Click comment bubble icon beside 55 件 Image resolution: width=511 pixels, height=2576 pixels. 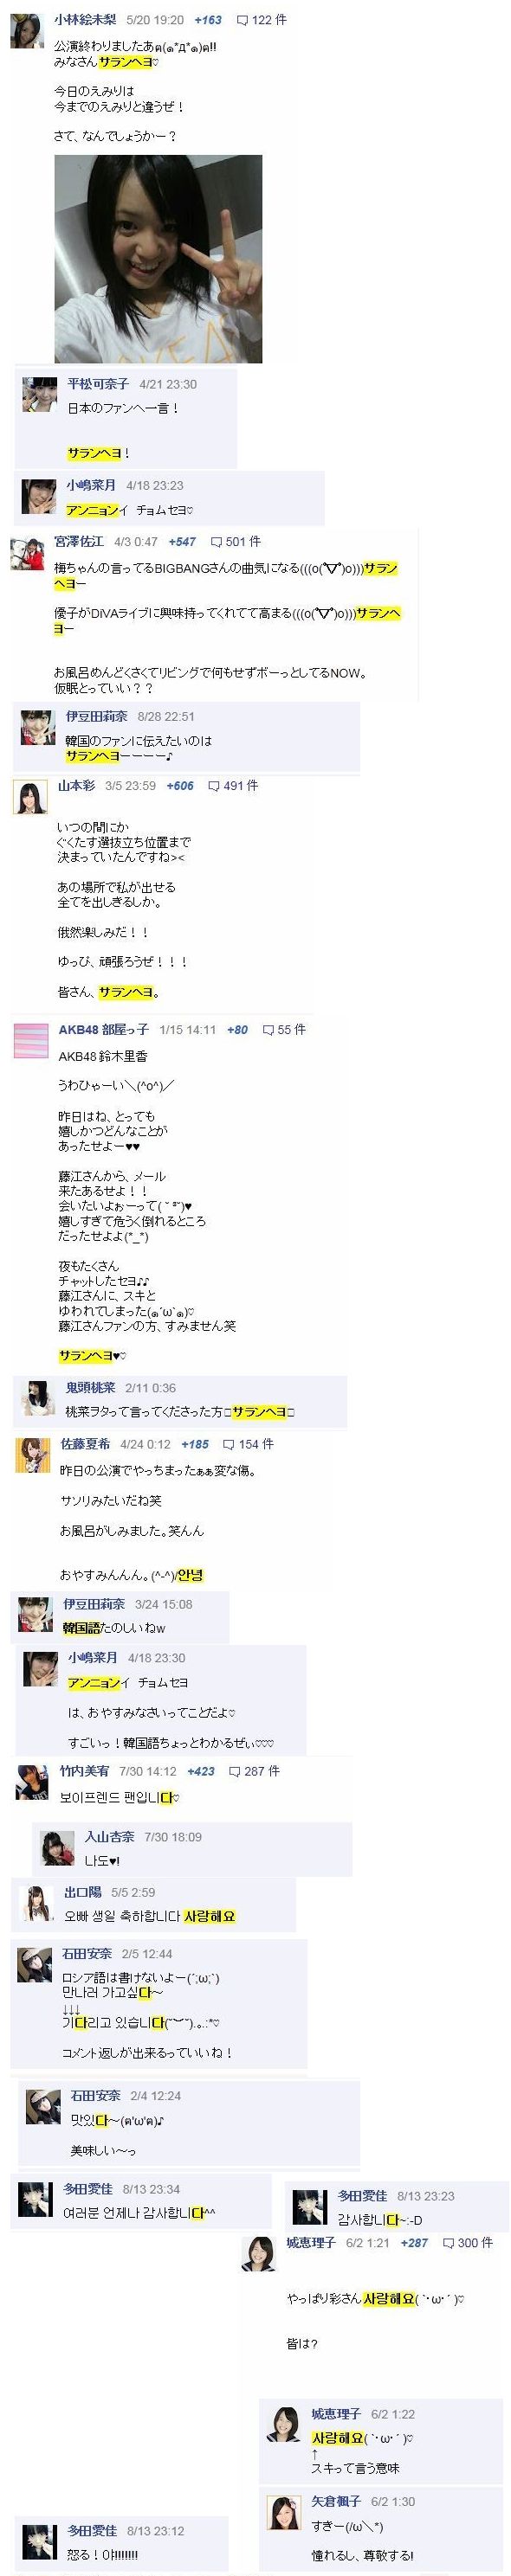point(268,1030)
